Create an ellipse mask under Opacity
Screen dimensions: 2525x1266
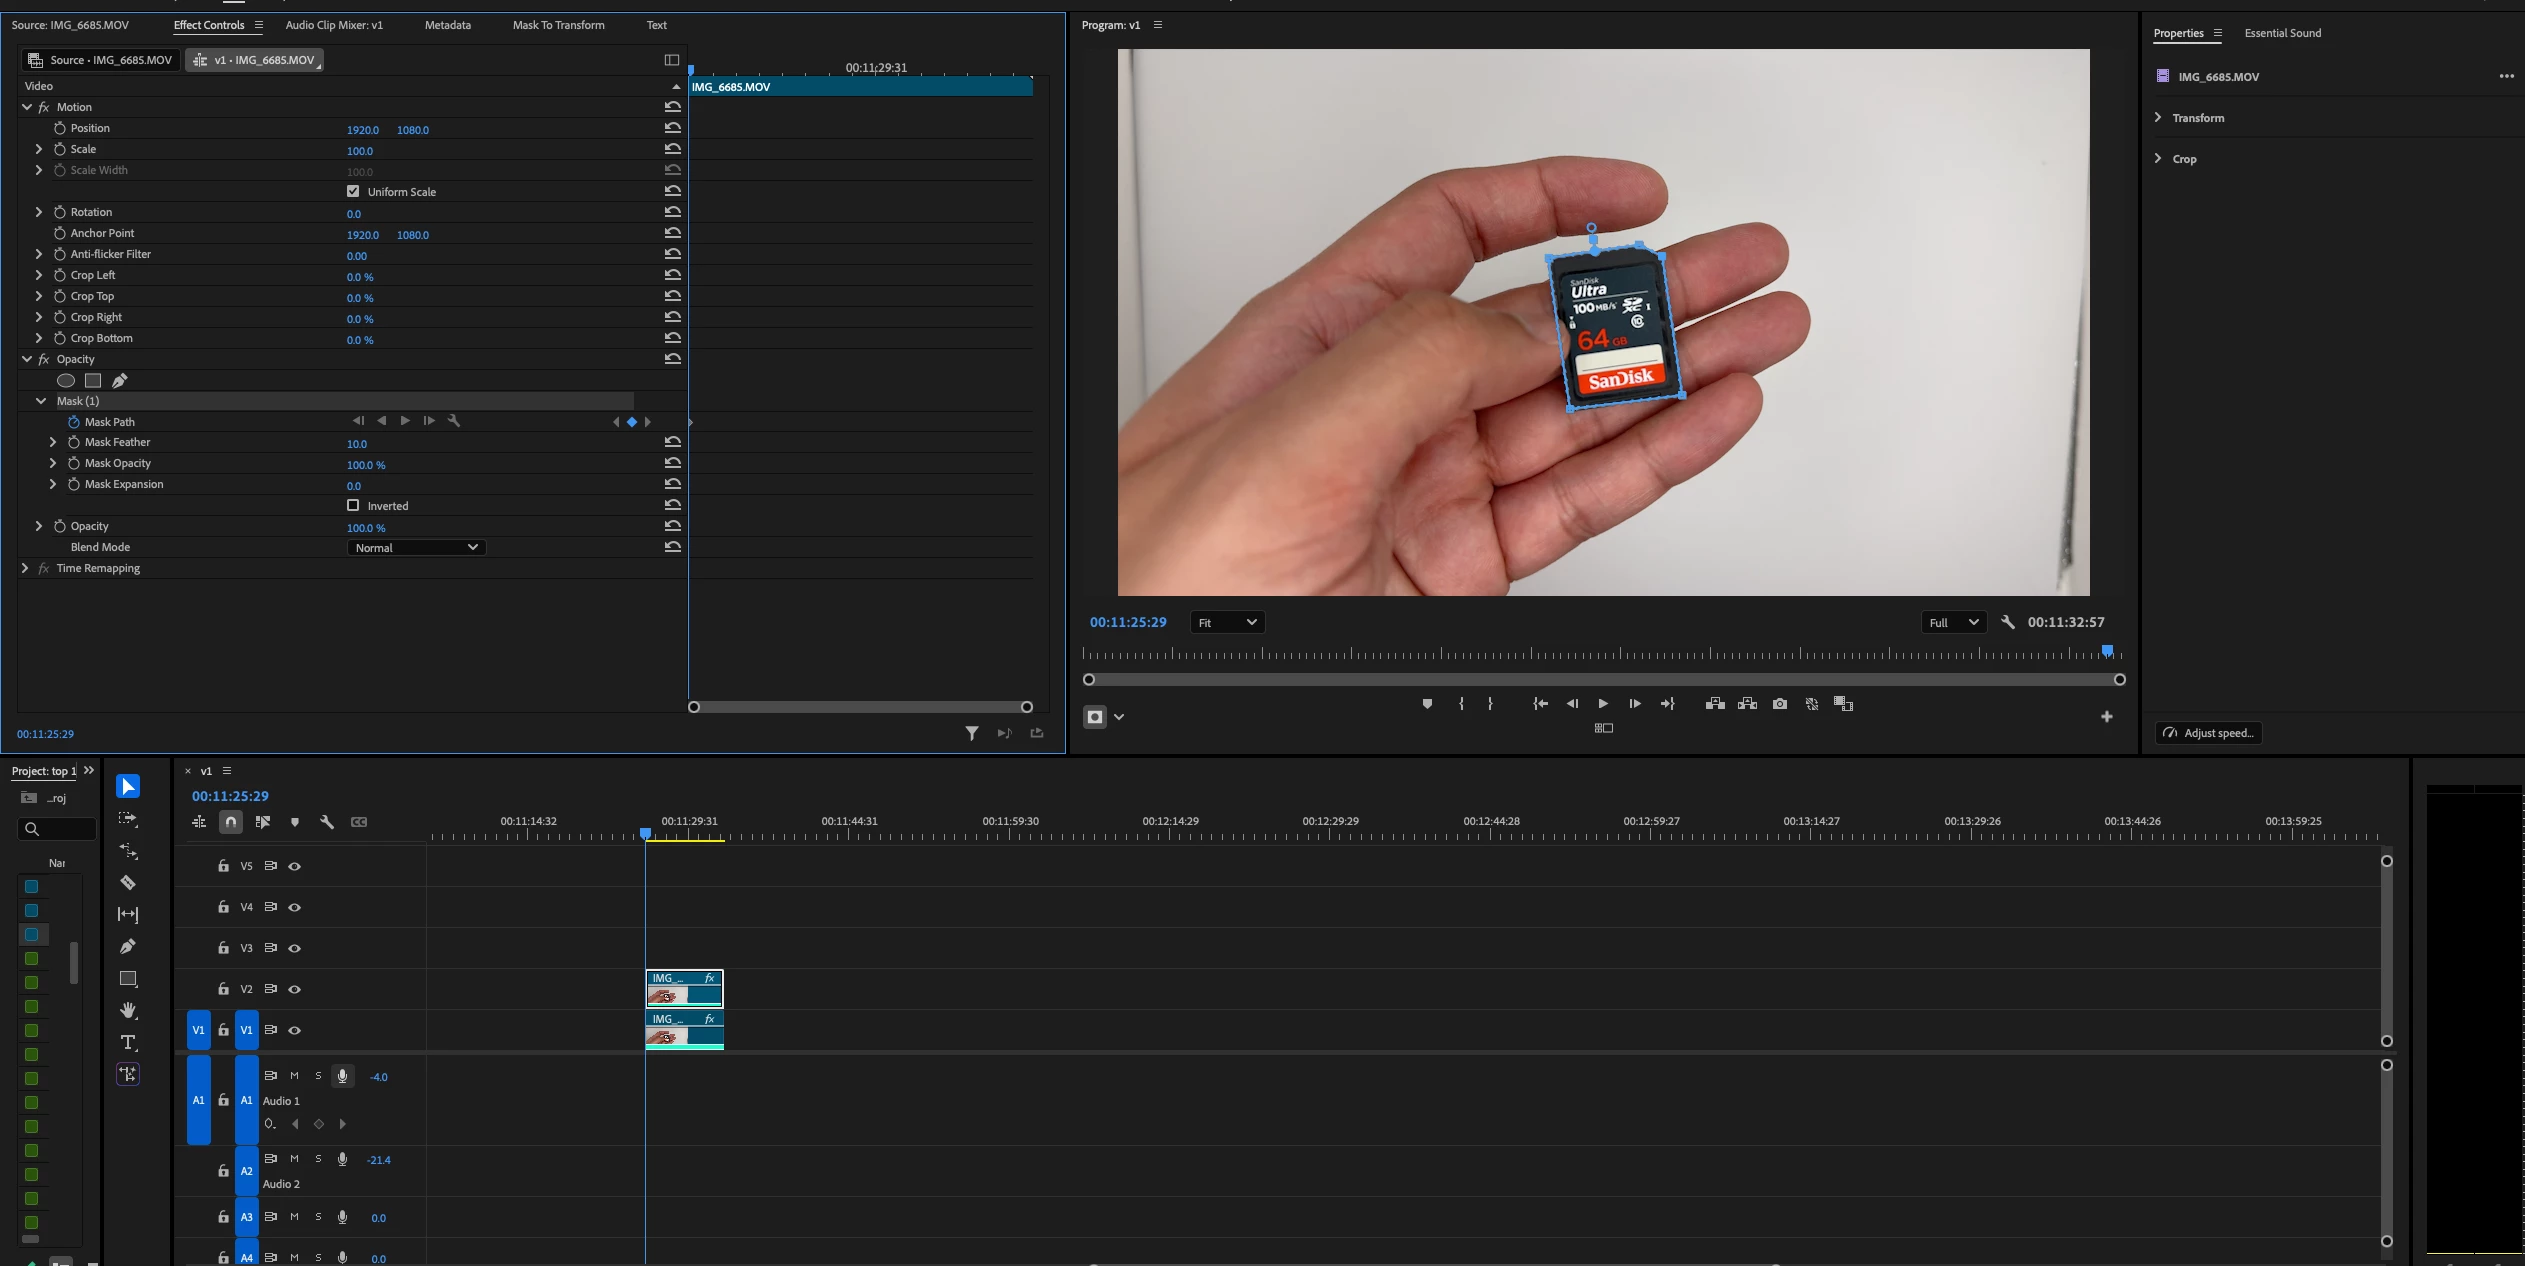click(66, 381)
